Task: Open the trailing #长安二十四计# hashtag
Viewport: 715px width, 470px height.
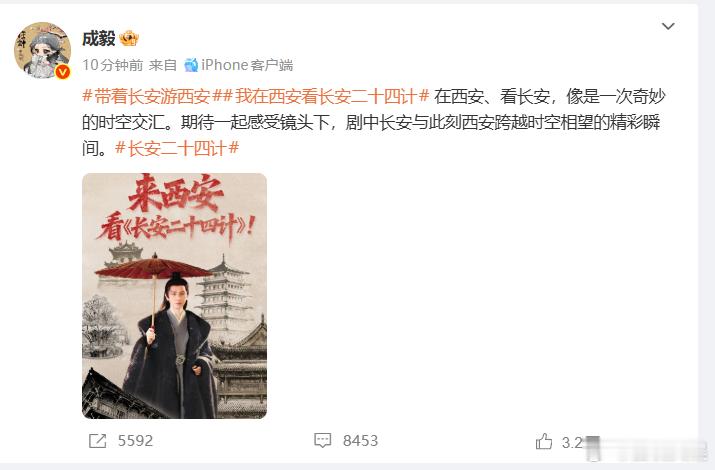Action: click(x=177, y=148)
